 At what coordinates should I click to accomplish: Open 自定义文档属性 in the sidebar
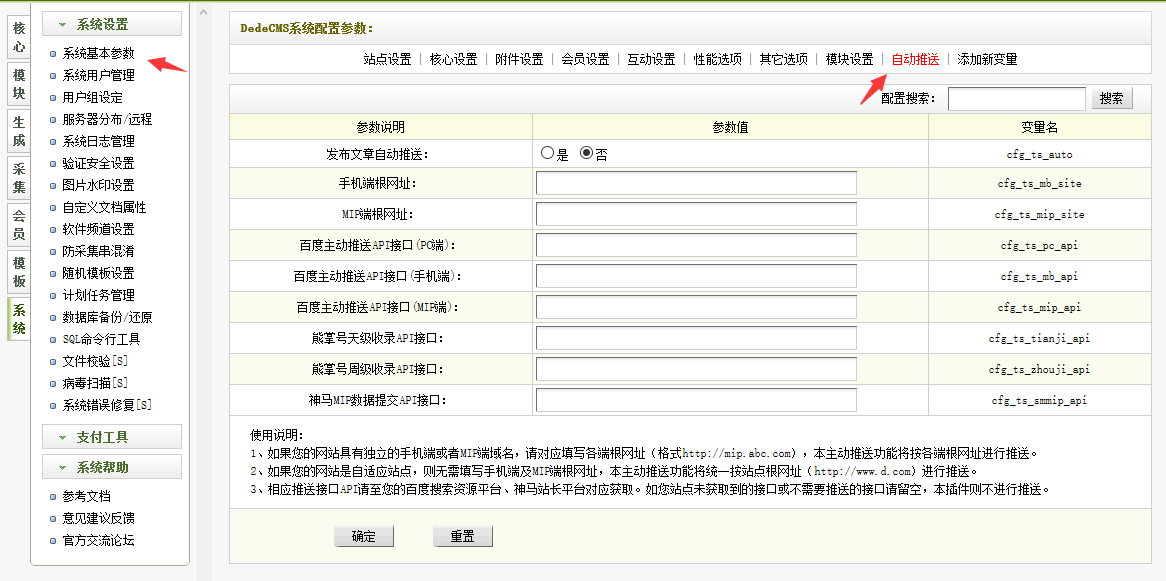point(105,207)
